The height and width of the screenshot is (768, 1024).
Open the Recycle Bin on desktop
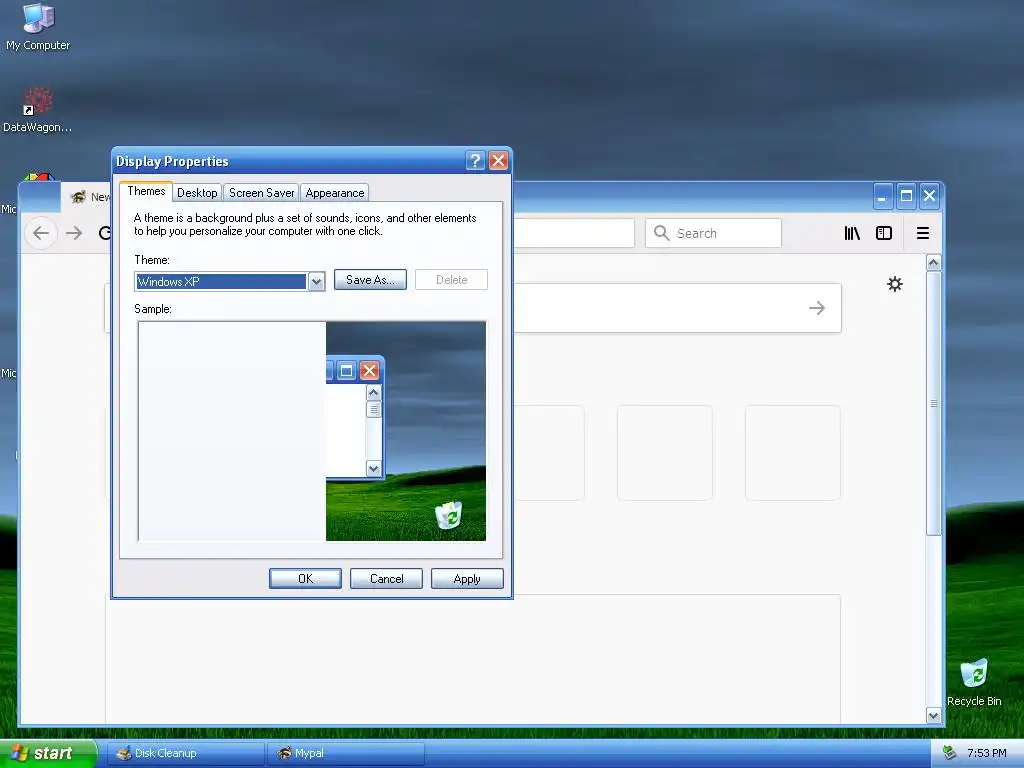point(974,682)
